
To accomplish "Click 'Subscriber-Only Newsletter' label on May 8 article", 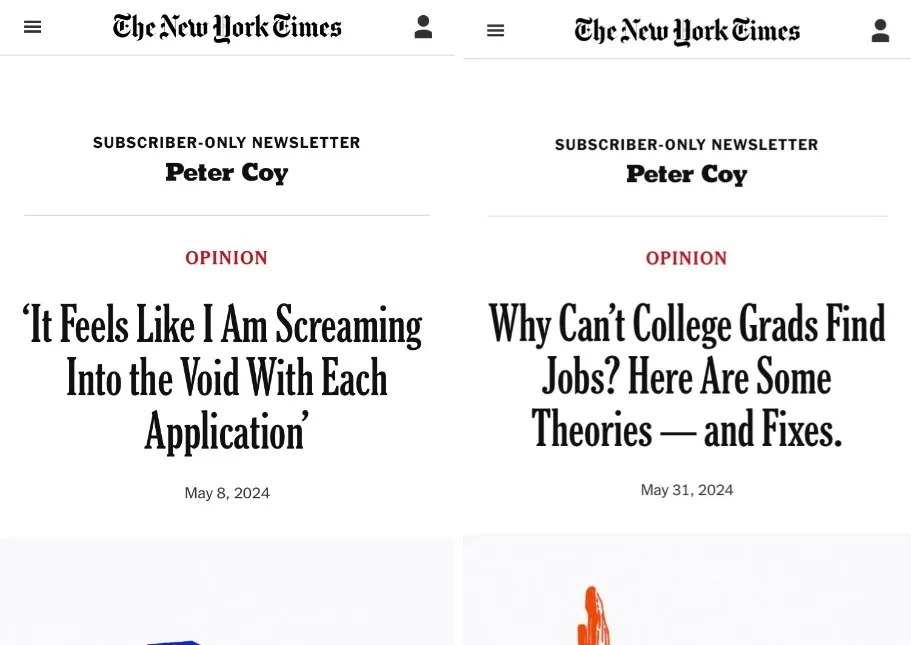I will (x=227, y=143).
